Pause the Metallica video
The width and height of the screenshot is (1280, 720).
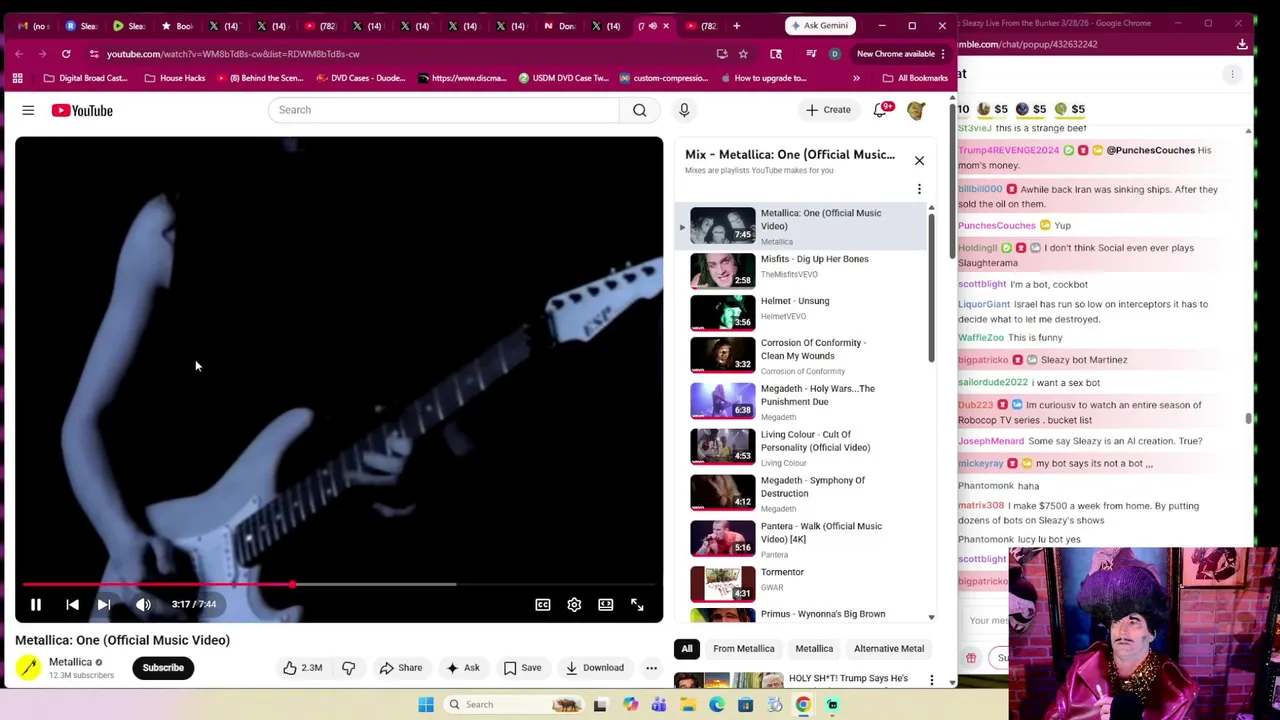click(35, 604)
